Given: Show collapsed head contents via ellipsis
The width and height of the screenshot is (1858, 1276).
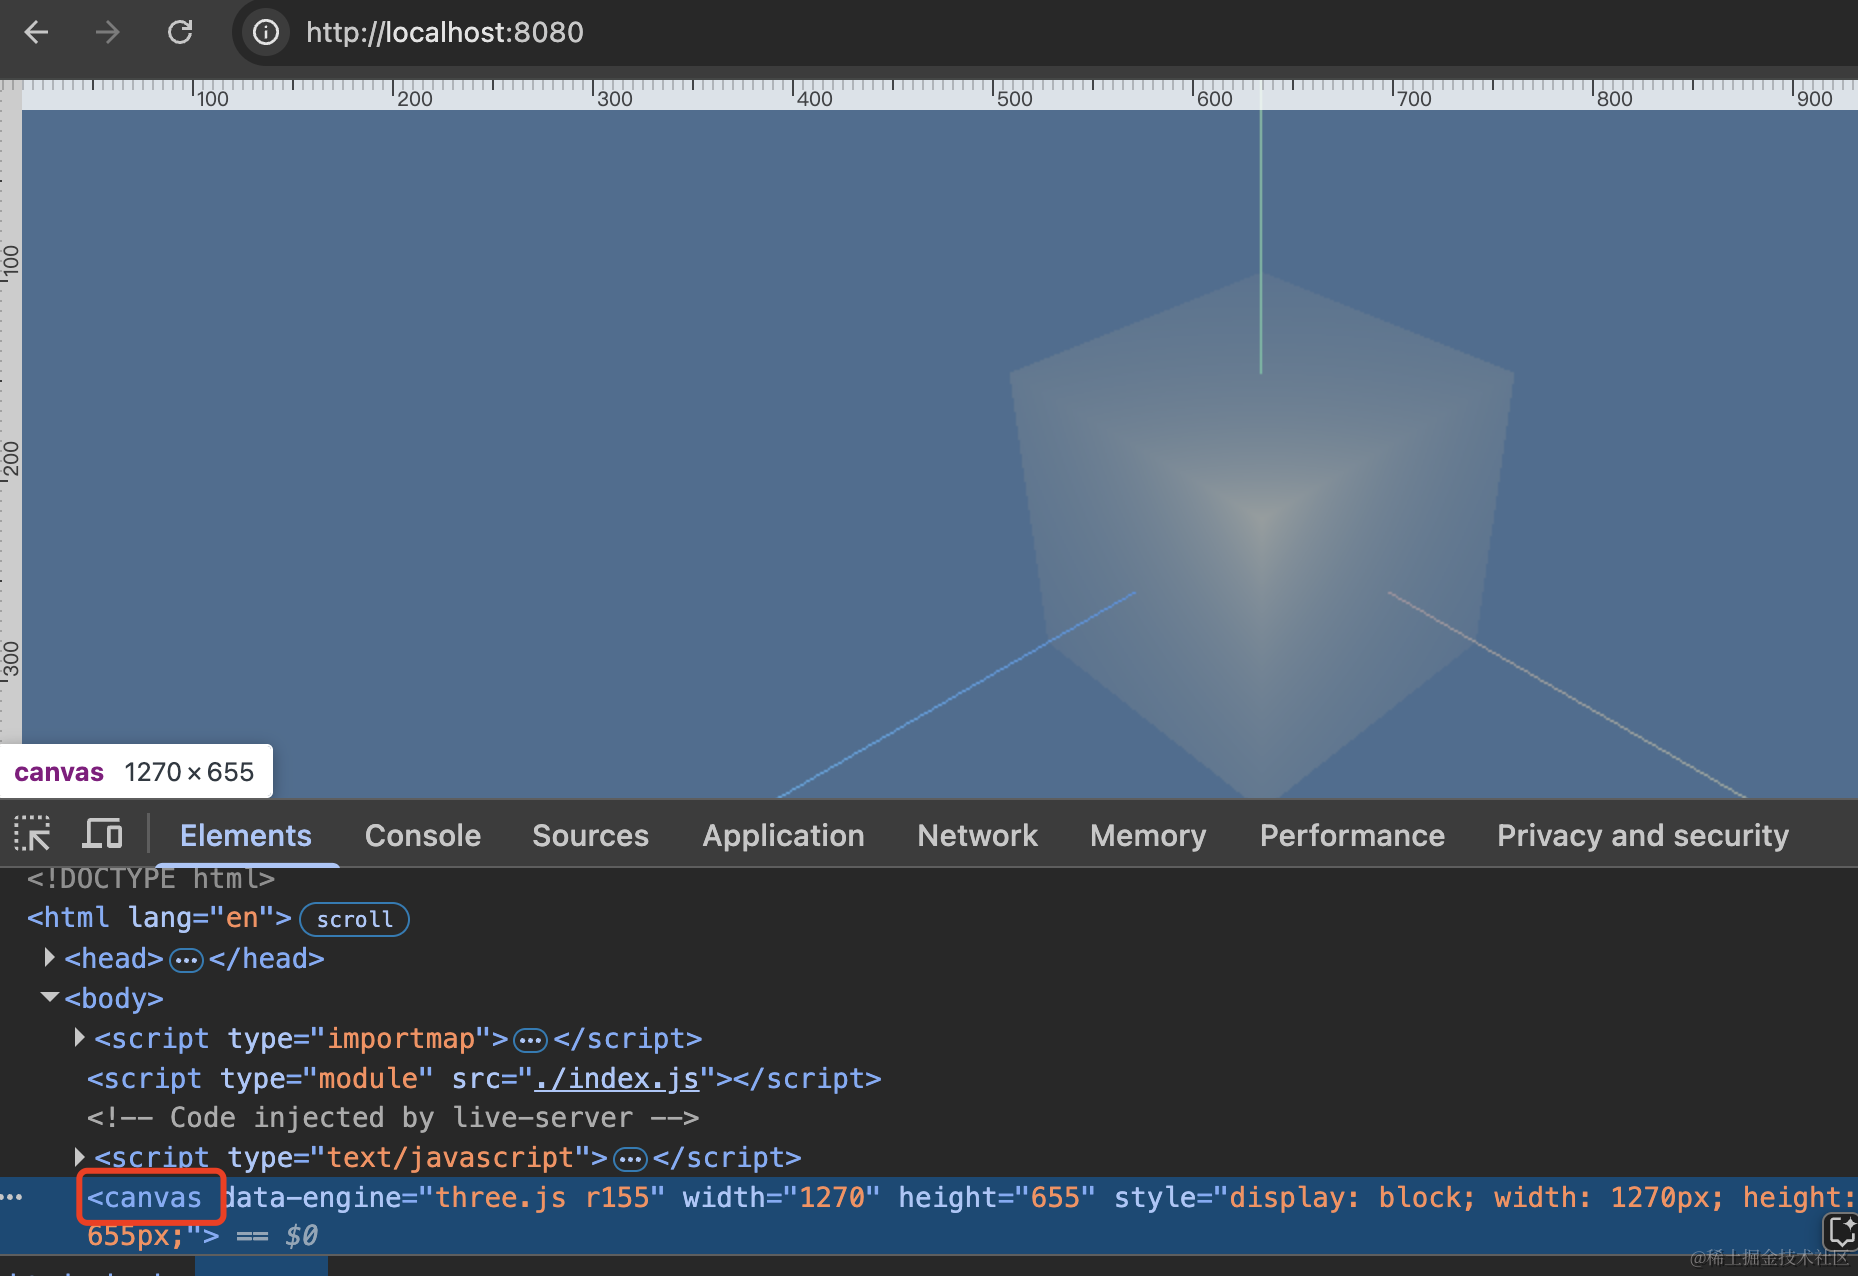Looking at the screenshot, I should (186, 960).
